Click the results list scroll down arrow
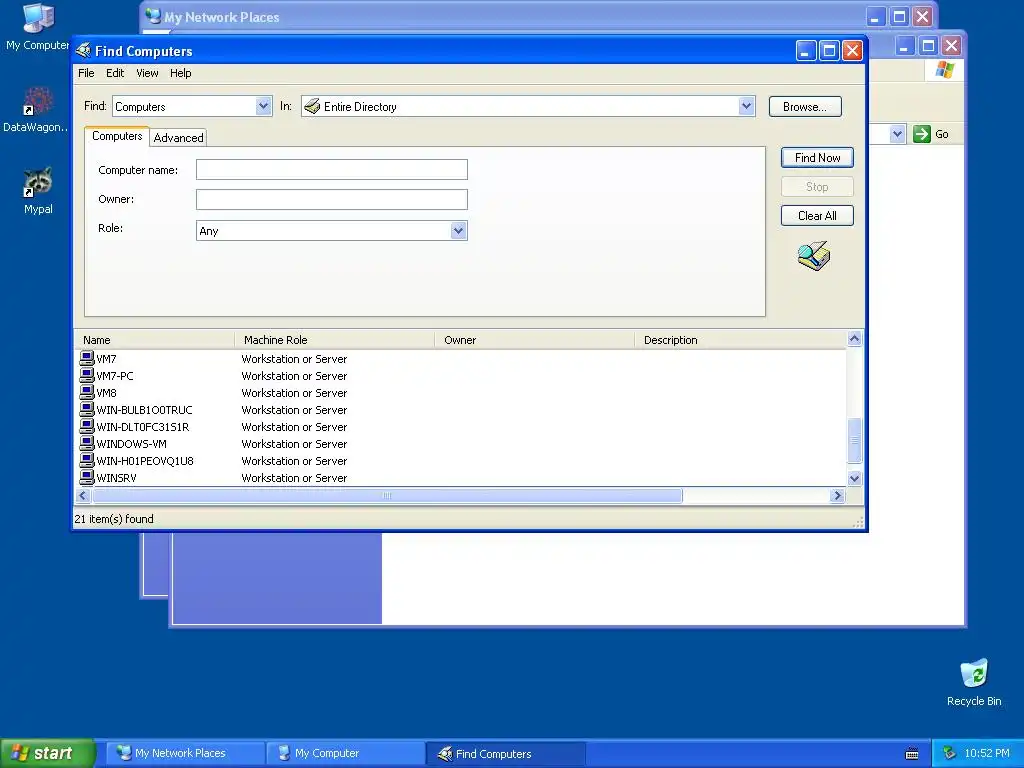This screenshot has width=1024, height=768. pos(854,478)
